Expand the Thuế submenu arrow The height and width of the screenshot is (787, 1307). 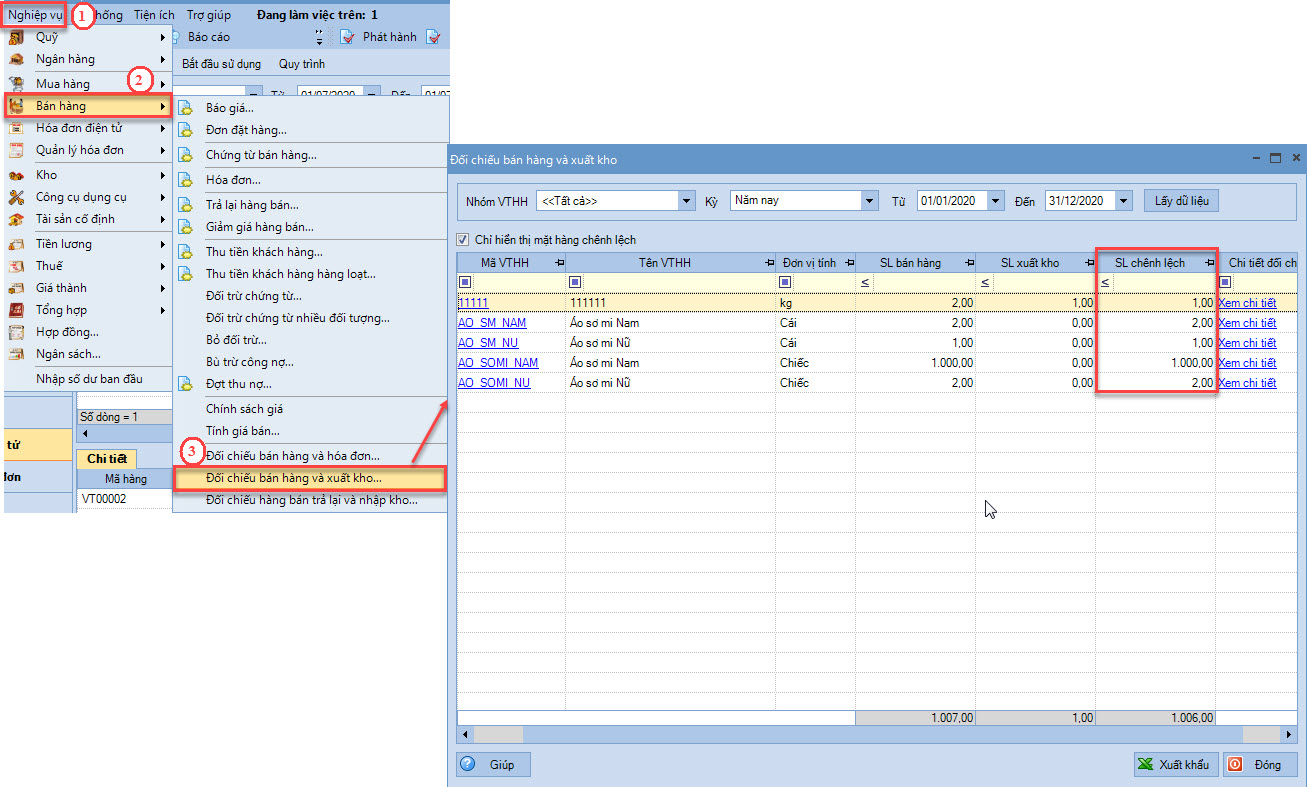[163, 266]
